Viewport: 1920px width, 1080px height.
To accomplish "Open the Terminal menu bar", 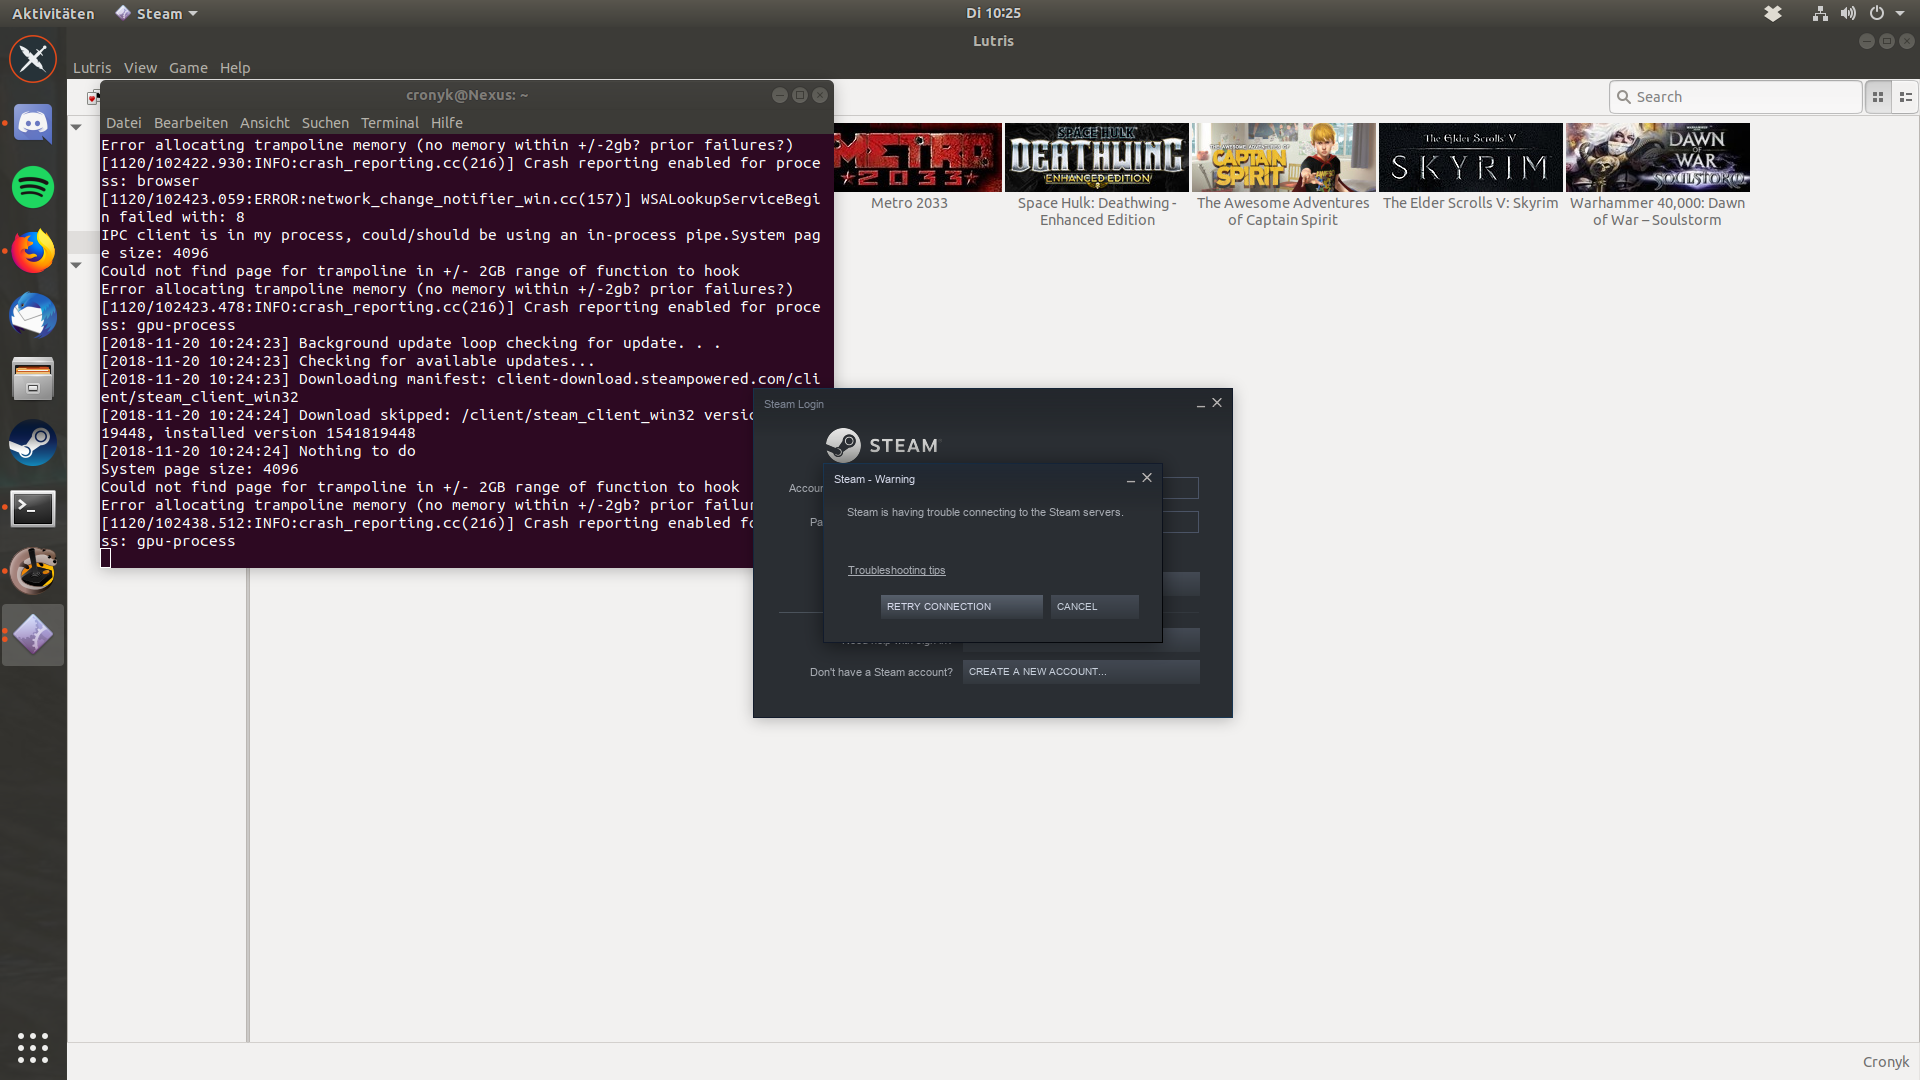I will (x=390, y=123).
